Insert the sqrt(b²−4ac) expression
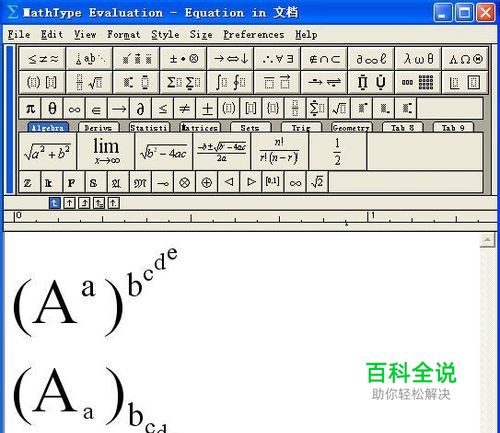The height and width of the screenshot is (433, 500). [x=164, y=151]
